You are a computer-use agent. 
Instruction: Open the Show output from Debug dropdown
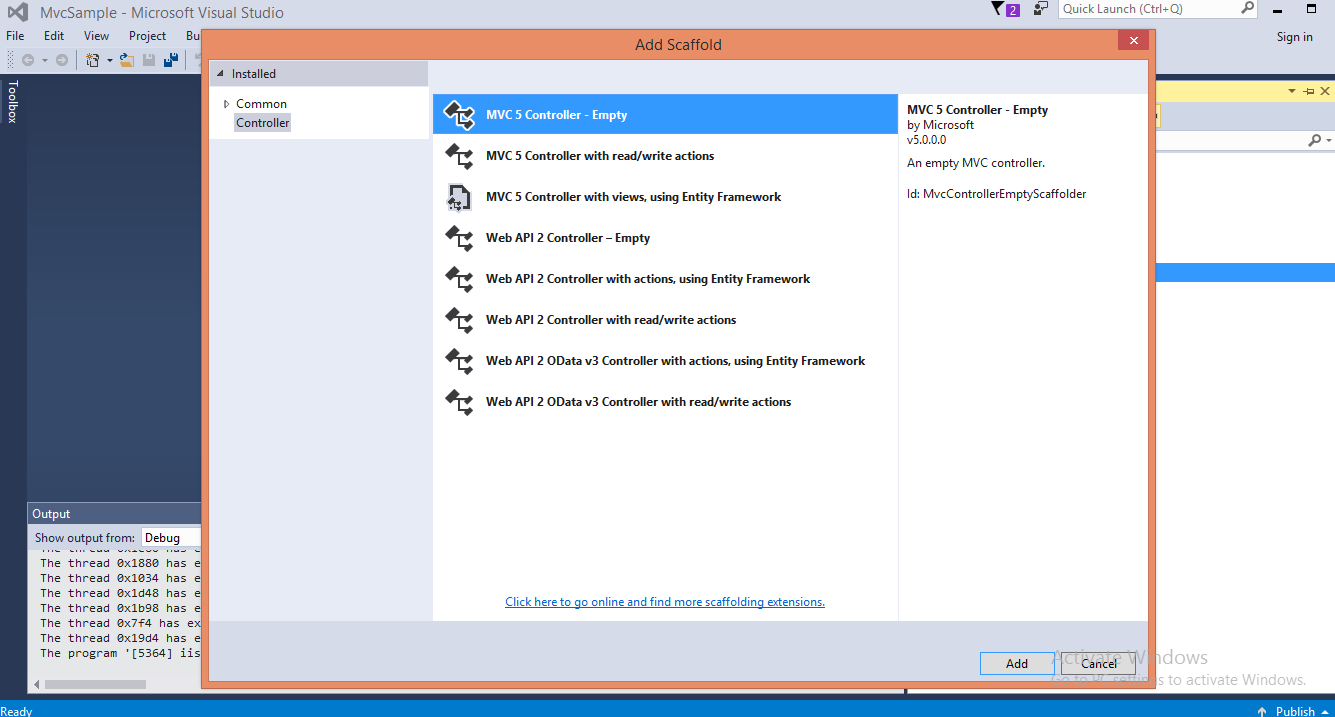pos(171,538)
